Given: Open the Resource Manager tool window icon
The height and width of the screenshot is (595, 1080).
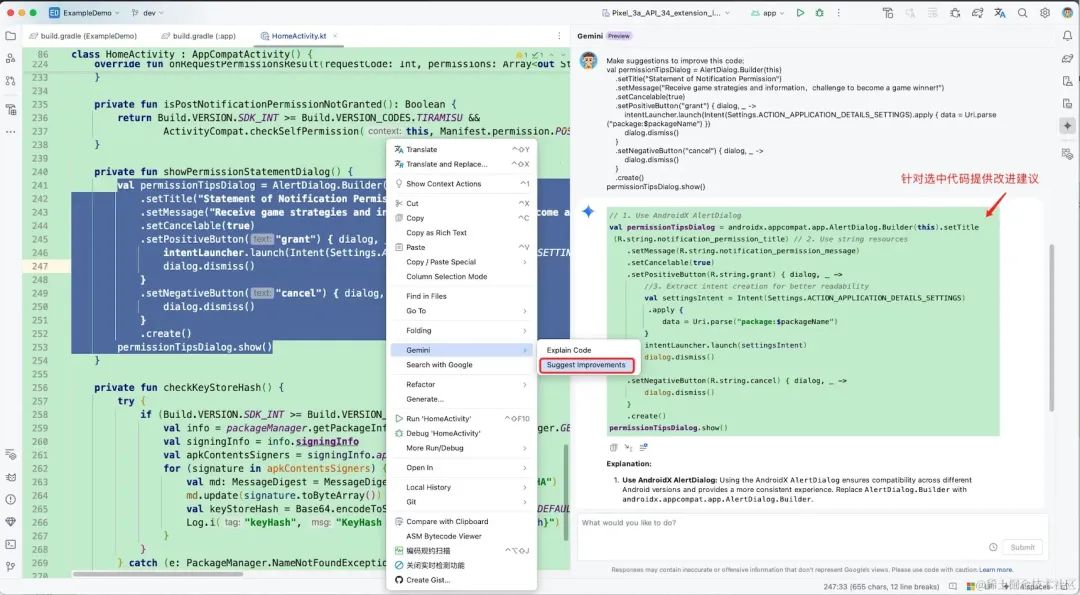Looking at the screenshot, I should click(10, 109).
